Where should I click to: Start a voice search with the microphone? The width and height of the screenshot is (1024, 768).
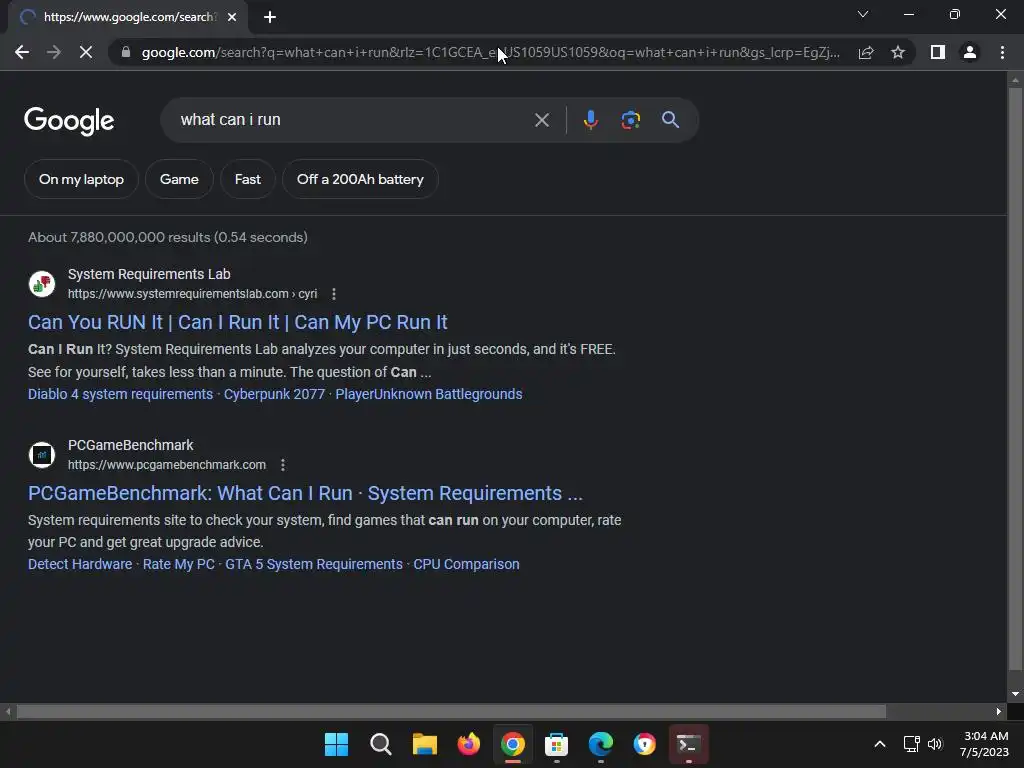tap(590, 120)
